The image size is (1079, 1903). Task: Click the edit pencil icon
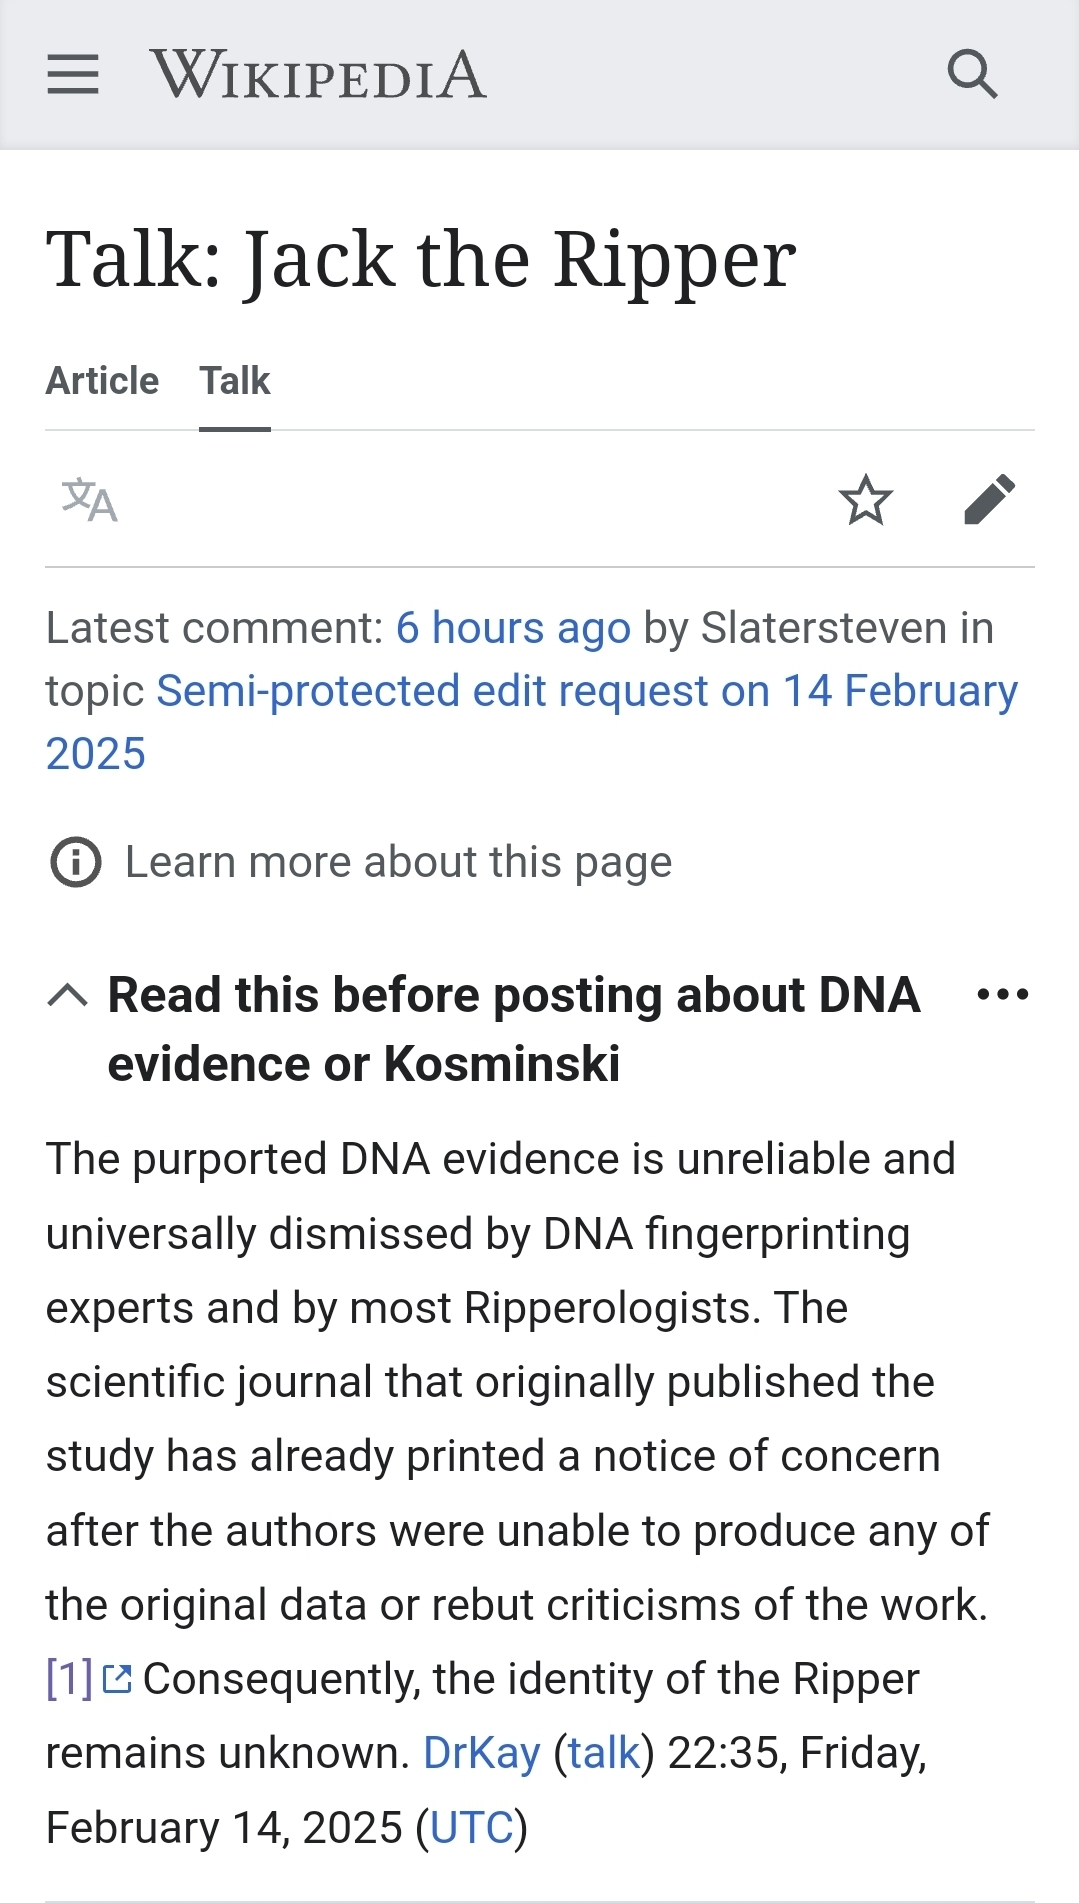coord(989,500)
